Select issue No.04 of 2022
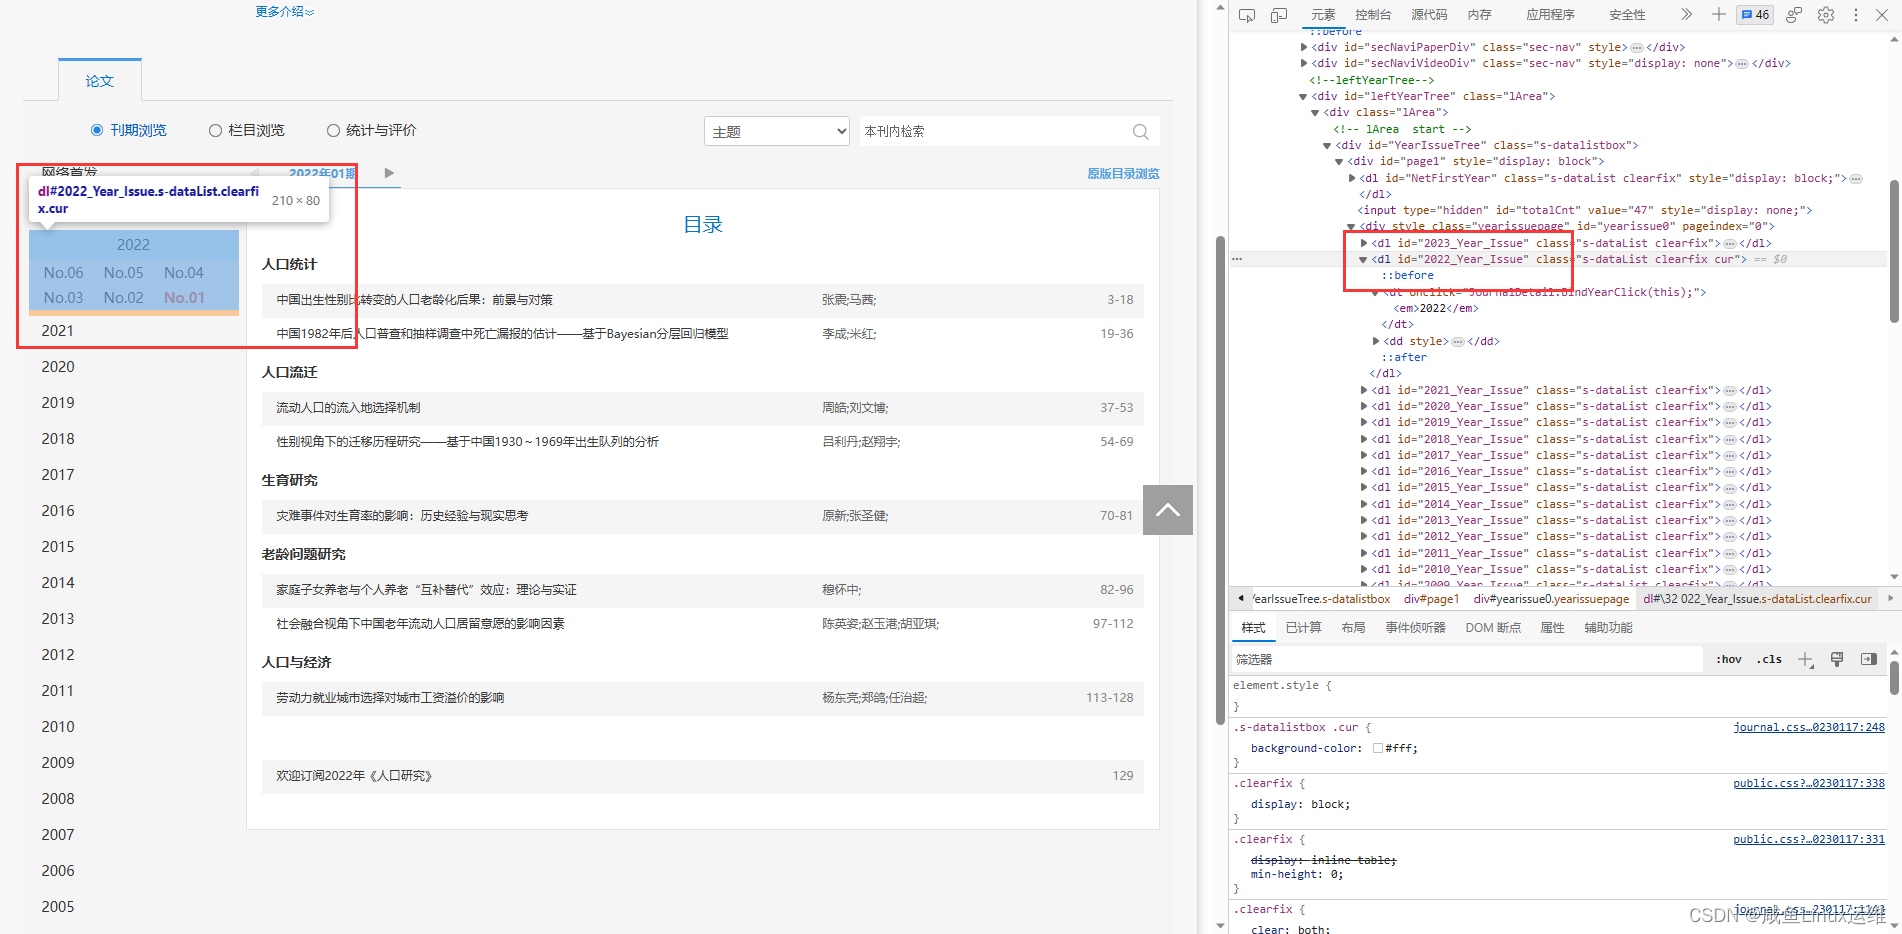Viewport: 1902px width, 934px height. tap(184, 272)
